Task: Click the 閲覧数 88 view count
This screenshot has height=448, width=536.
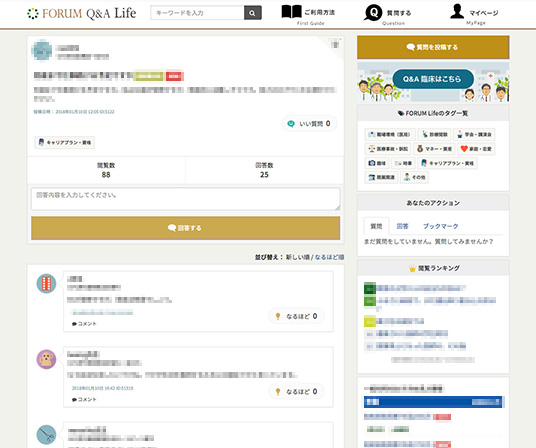Action: [x=106, y=170]
